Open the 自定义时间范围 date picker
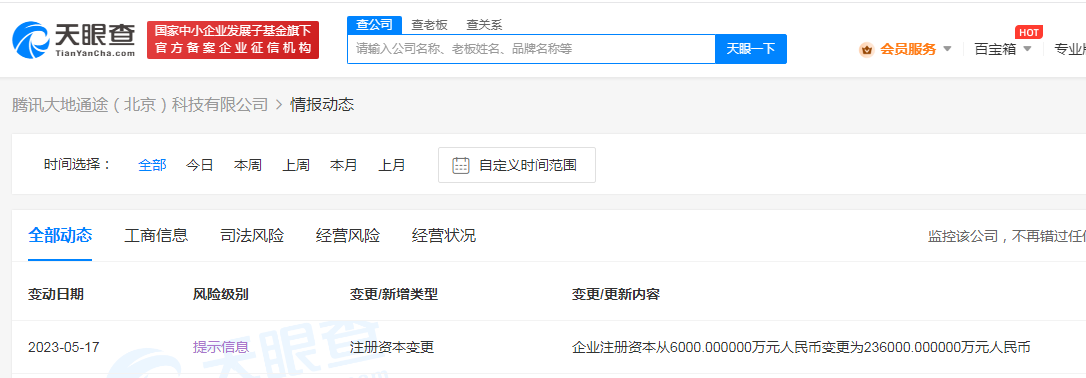This screenshot has height=378, width=1086. coord(517,165)
